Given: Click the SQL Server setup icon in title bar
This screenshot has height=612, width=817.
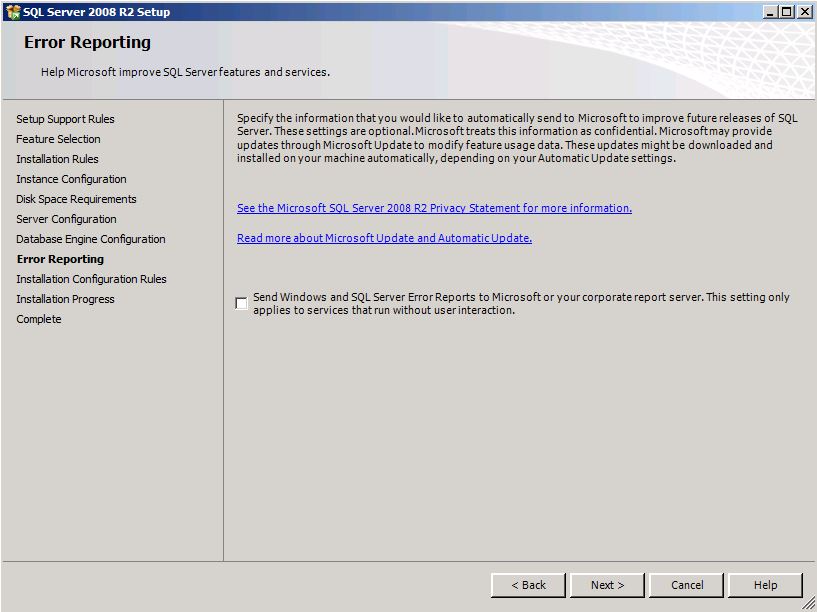Looking at the screenshot, I should (12, 11).
